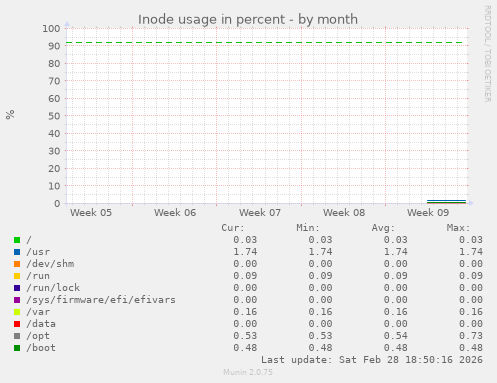Click the Last update timestamp text
This screenshot has height=383, width=497.
[372, 360]
